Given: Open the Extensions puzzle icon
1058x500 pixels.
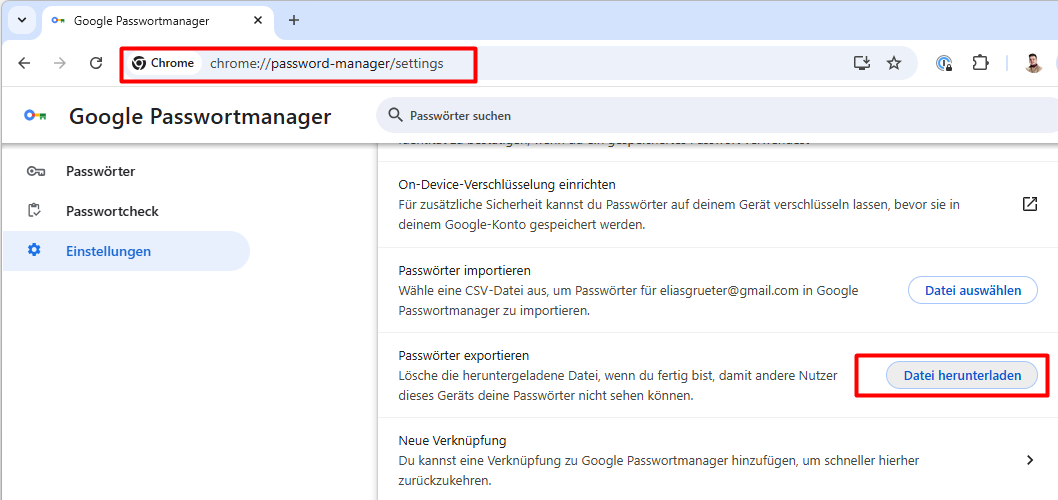Looking at the screenshot, I should (x=980, y=63).
